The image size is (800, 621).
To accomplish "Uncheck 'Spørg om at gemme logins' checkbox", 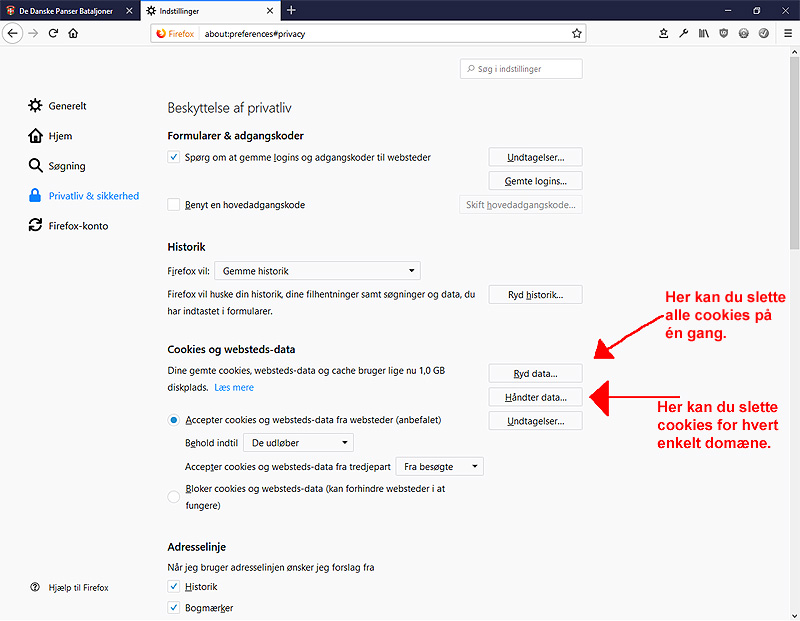I will click(x=174, y=157).
